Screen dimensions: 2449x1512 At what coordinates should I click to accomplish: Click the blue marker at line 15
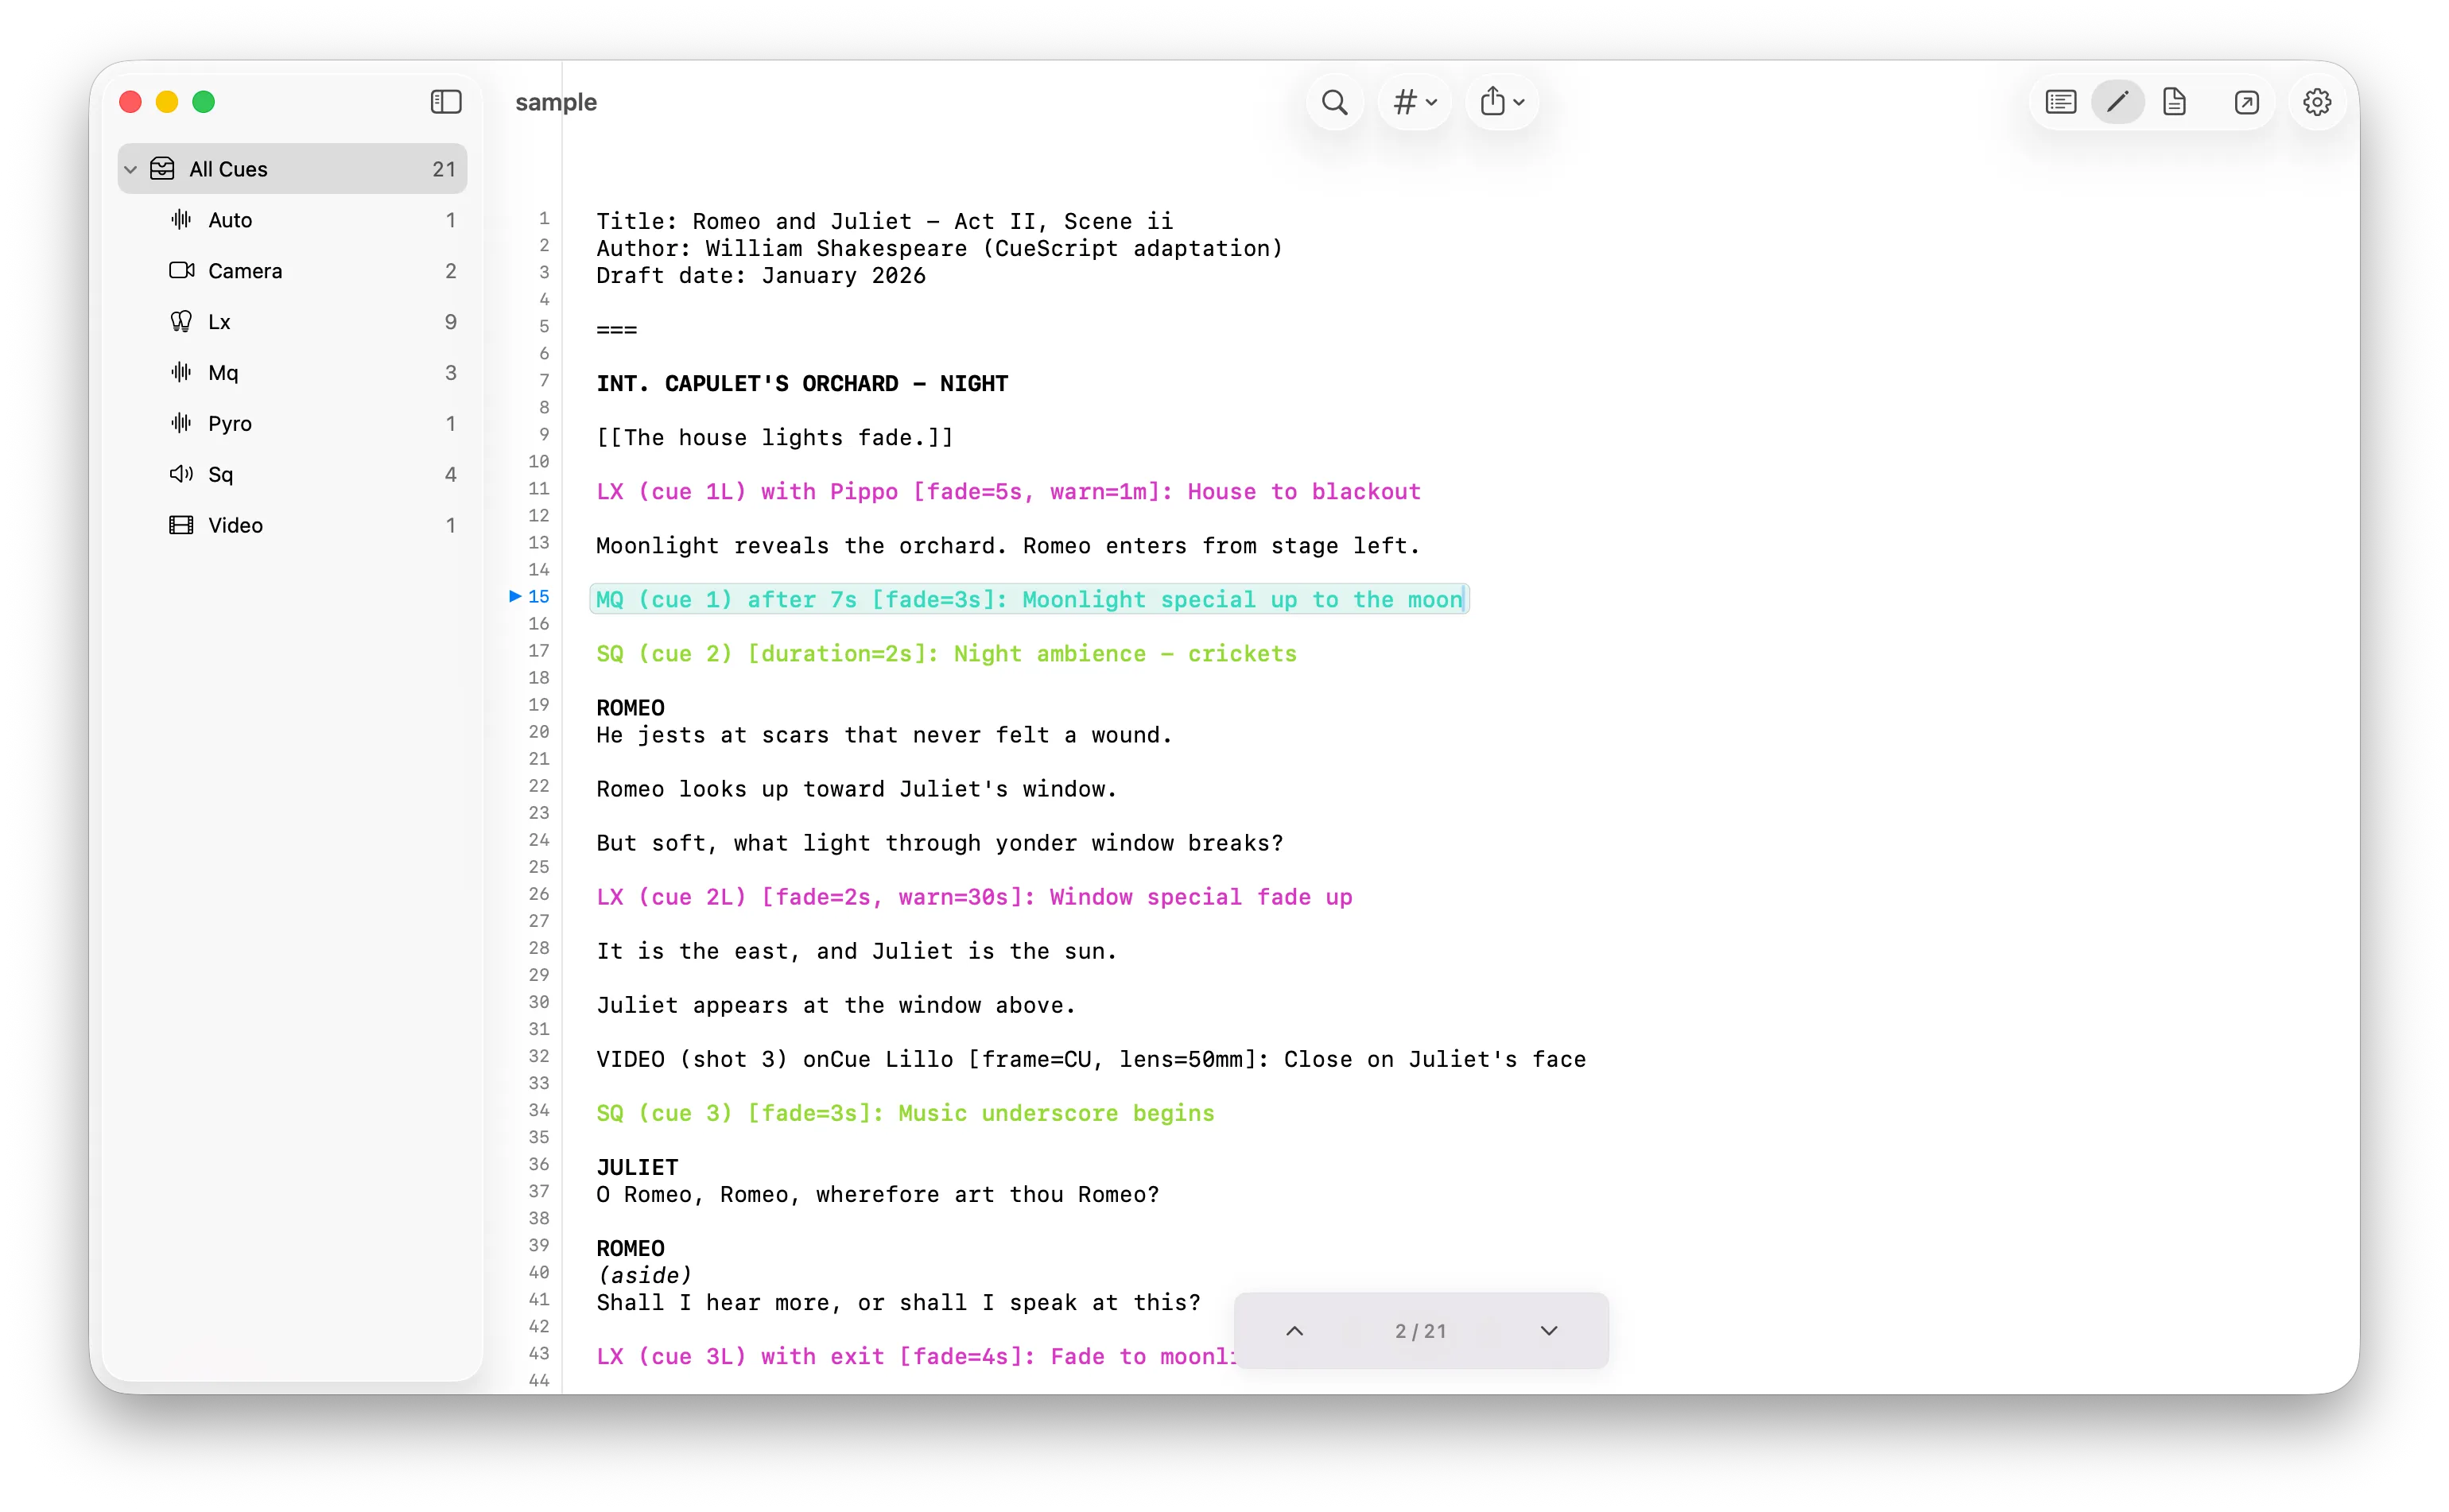tap(515, 596)
